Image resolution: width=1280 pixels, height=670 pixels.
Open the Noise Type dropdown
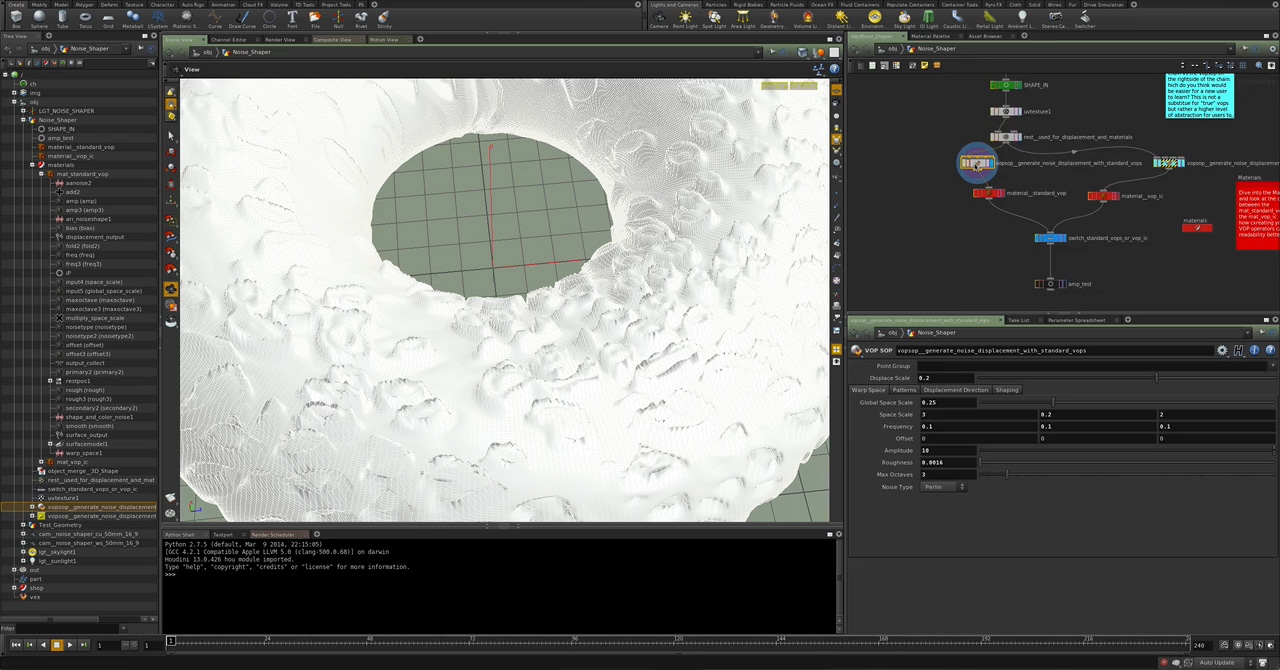944,487
